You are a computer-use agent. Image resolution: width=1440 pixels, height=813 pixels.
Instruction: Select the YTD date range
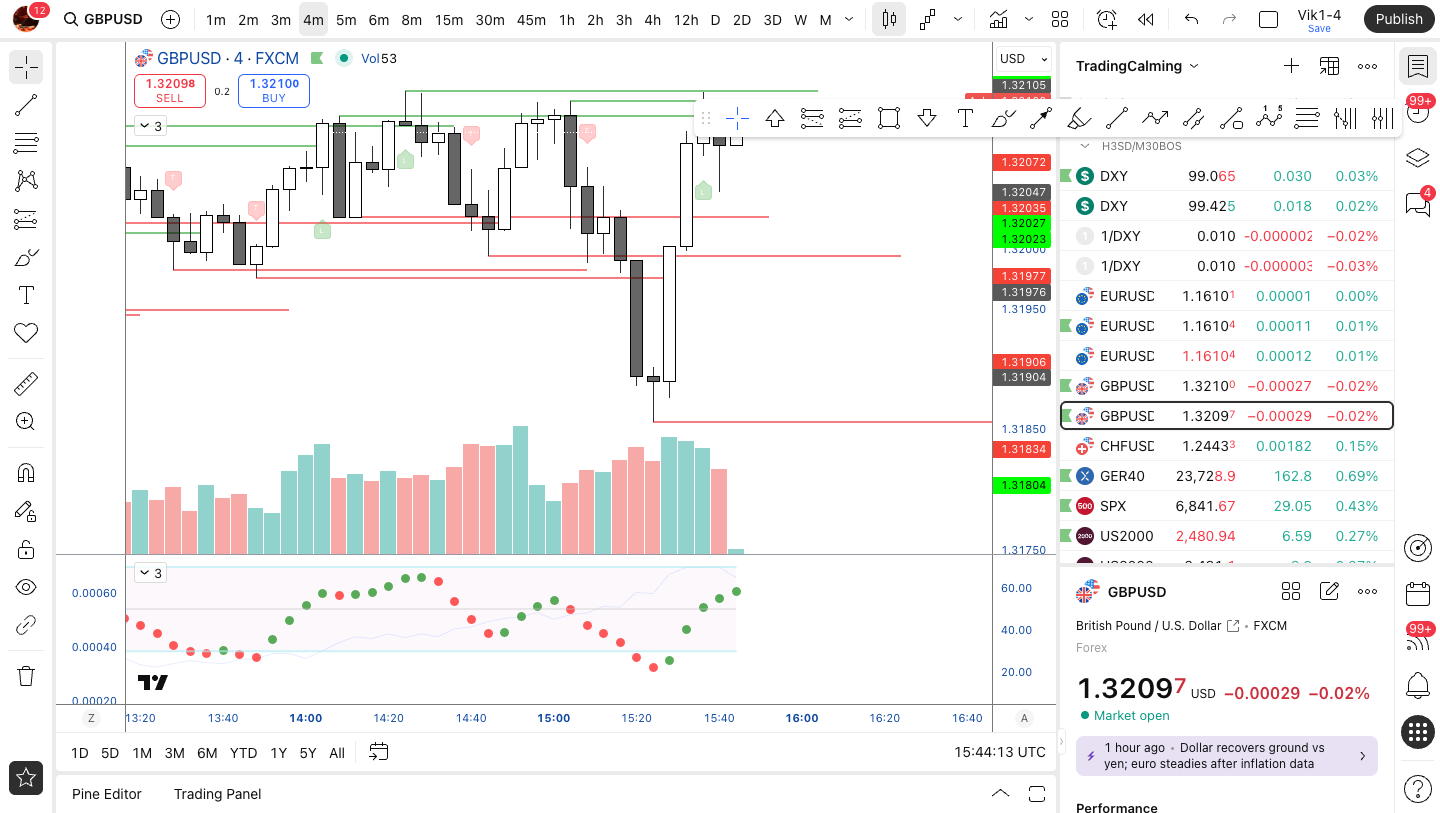click(243, 753)
